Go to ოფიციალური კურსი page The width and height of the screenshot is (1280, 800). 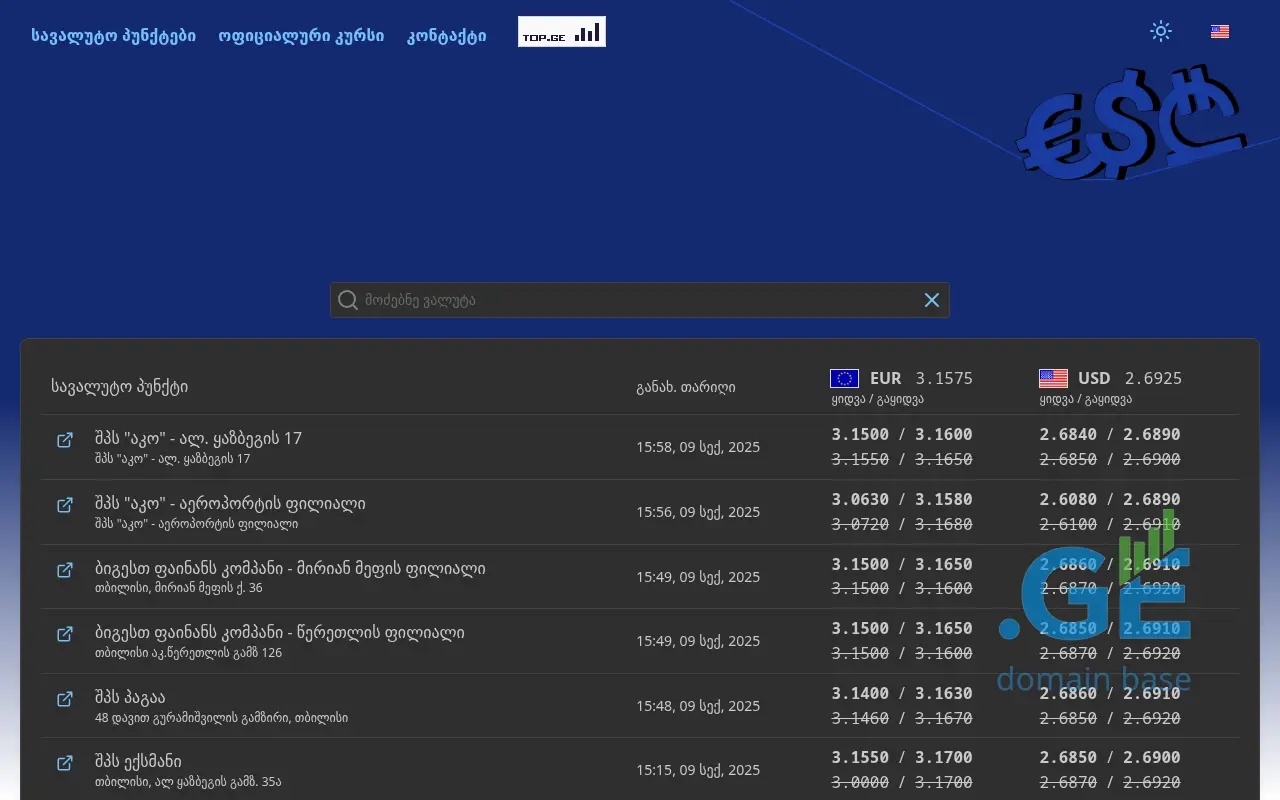pos(301,36)
